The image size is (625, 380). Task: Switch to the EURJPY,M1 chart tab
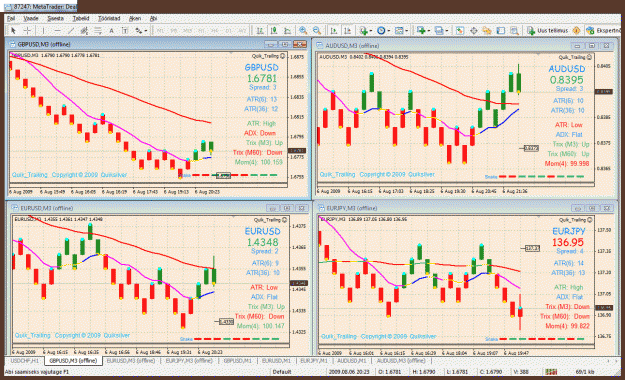click(314, 361)
